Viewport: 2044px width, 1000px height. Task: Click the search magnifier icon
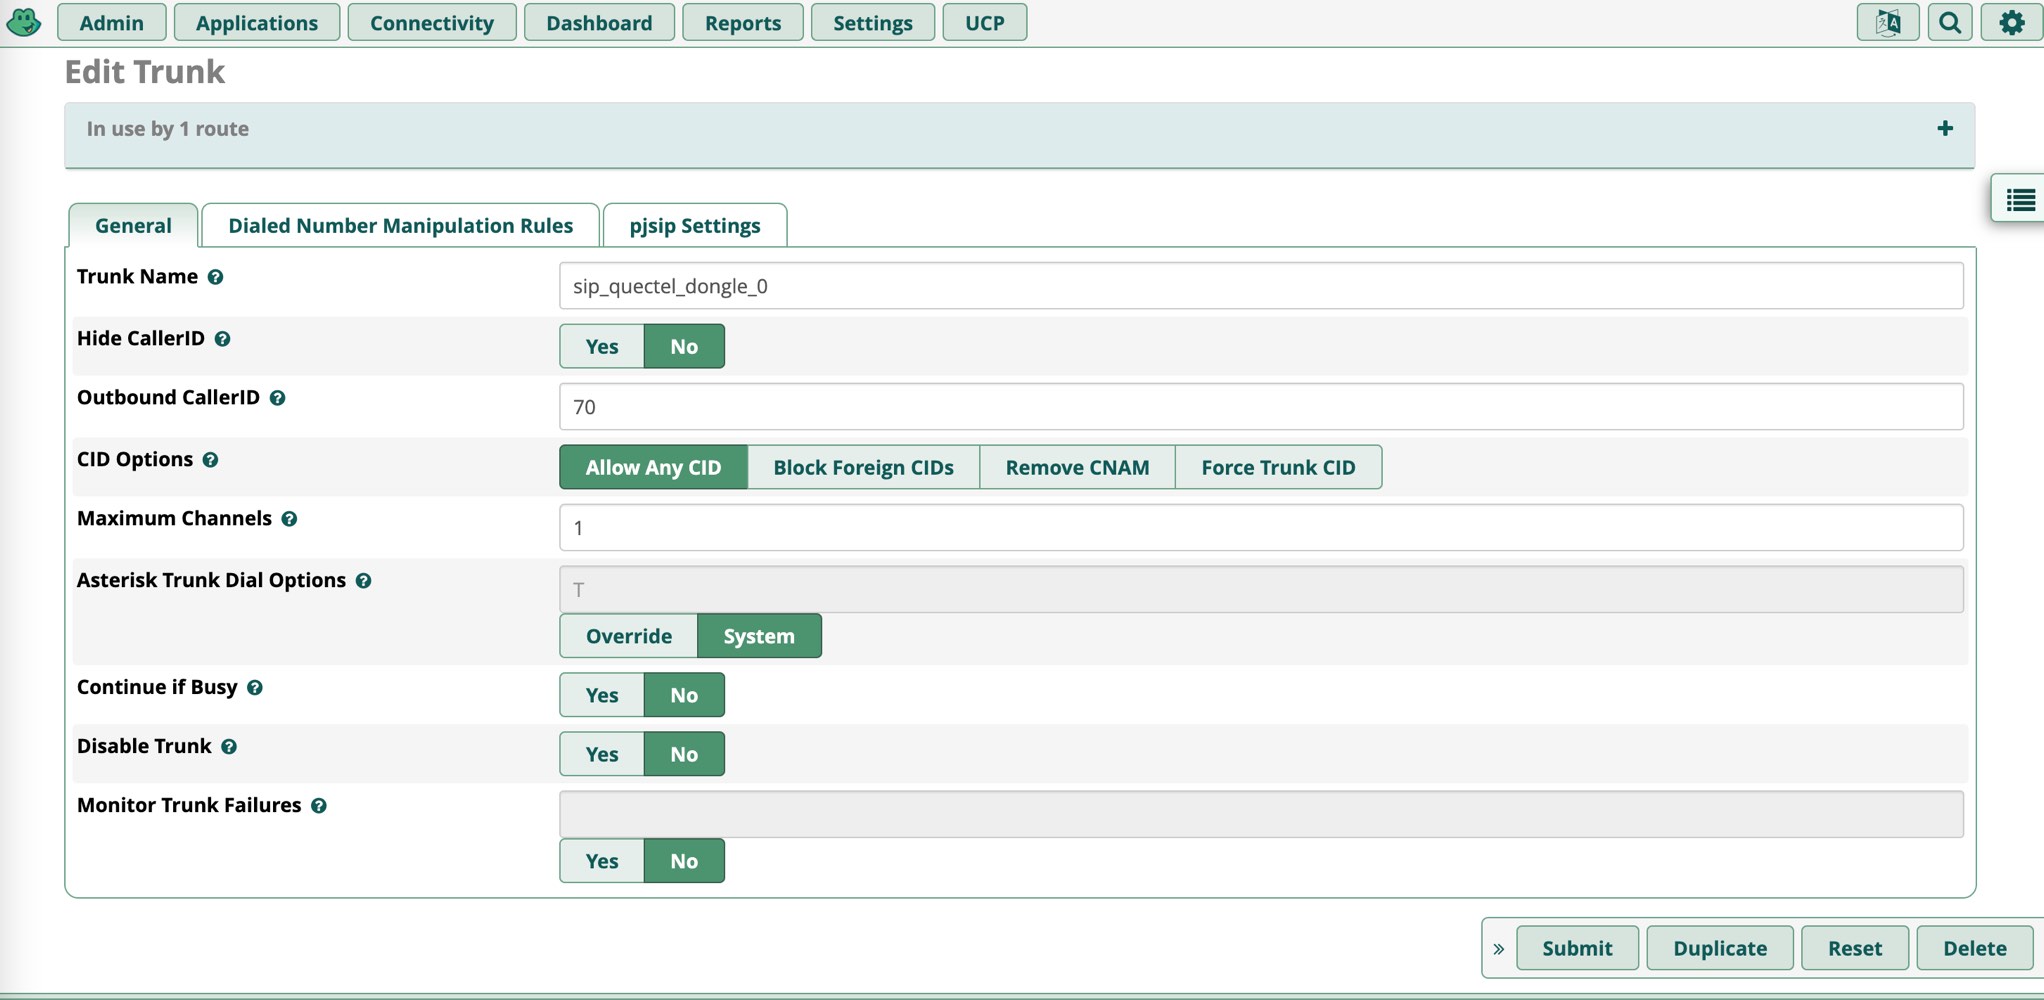pyautogui.click(x=1949, y=22)
